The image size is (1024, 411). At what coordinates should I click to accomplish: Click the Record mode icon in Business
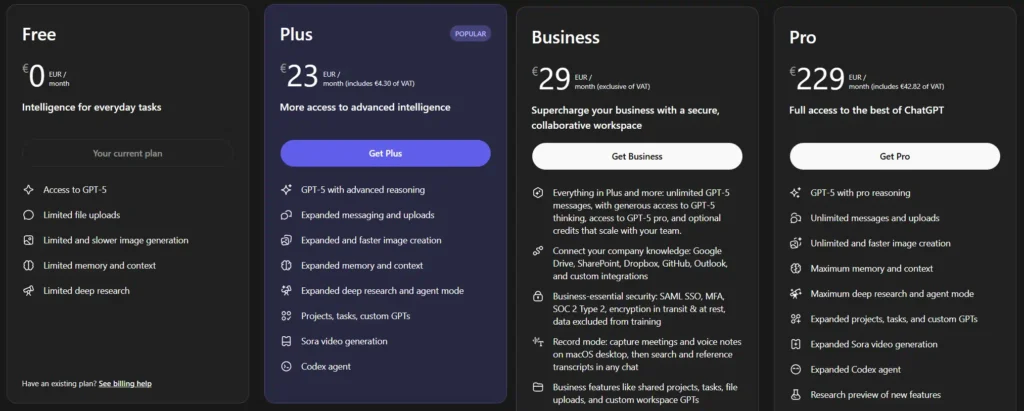(538, 341)
